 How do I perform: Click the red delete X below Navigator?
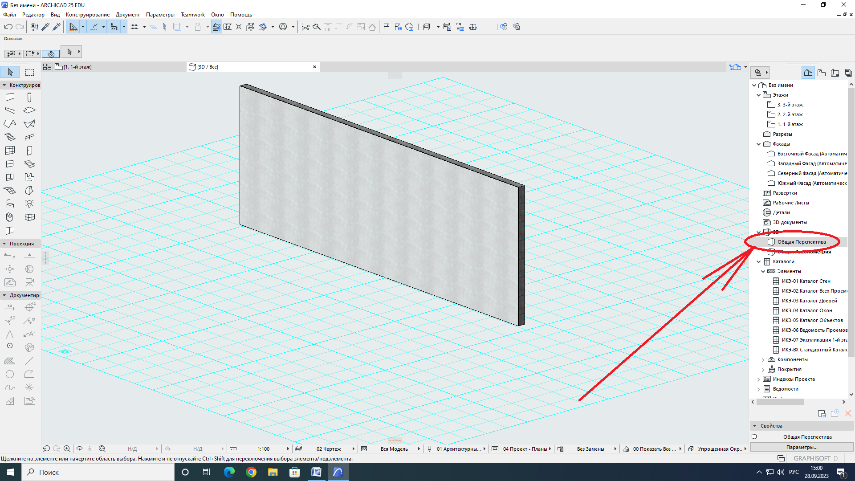coord(848,413)
